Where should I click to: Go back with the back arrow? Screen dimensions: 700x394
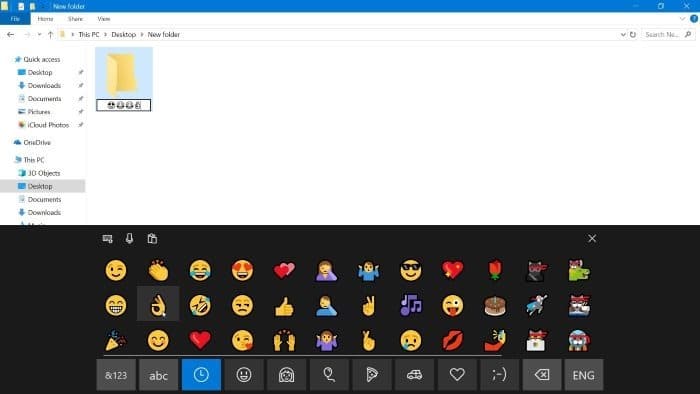(10, 34)
